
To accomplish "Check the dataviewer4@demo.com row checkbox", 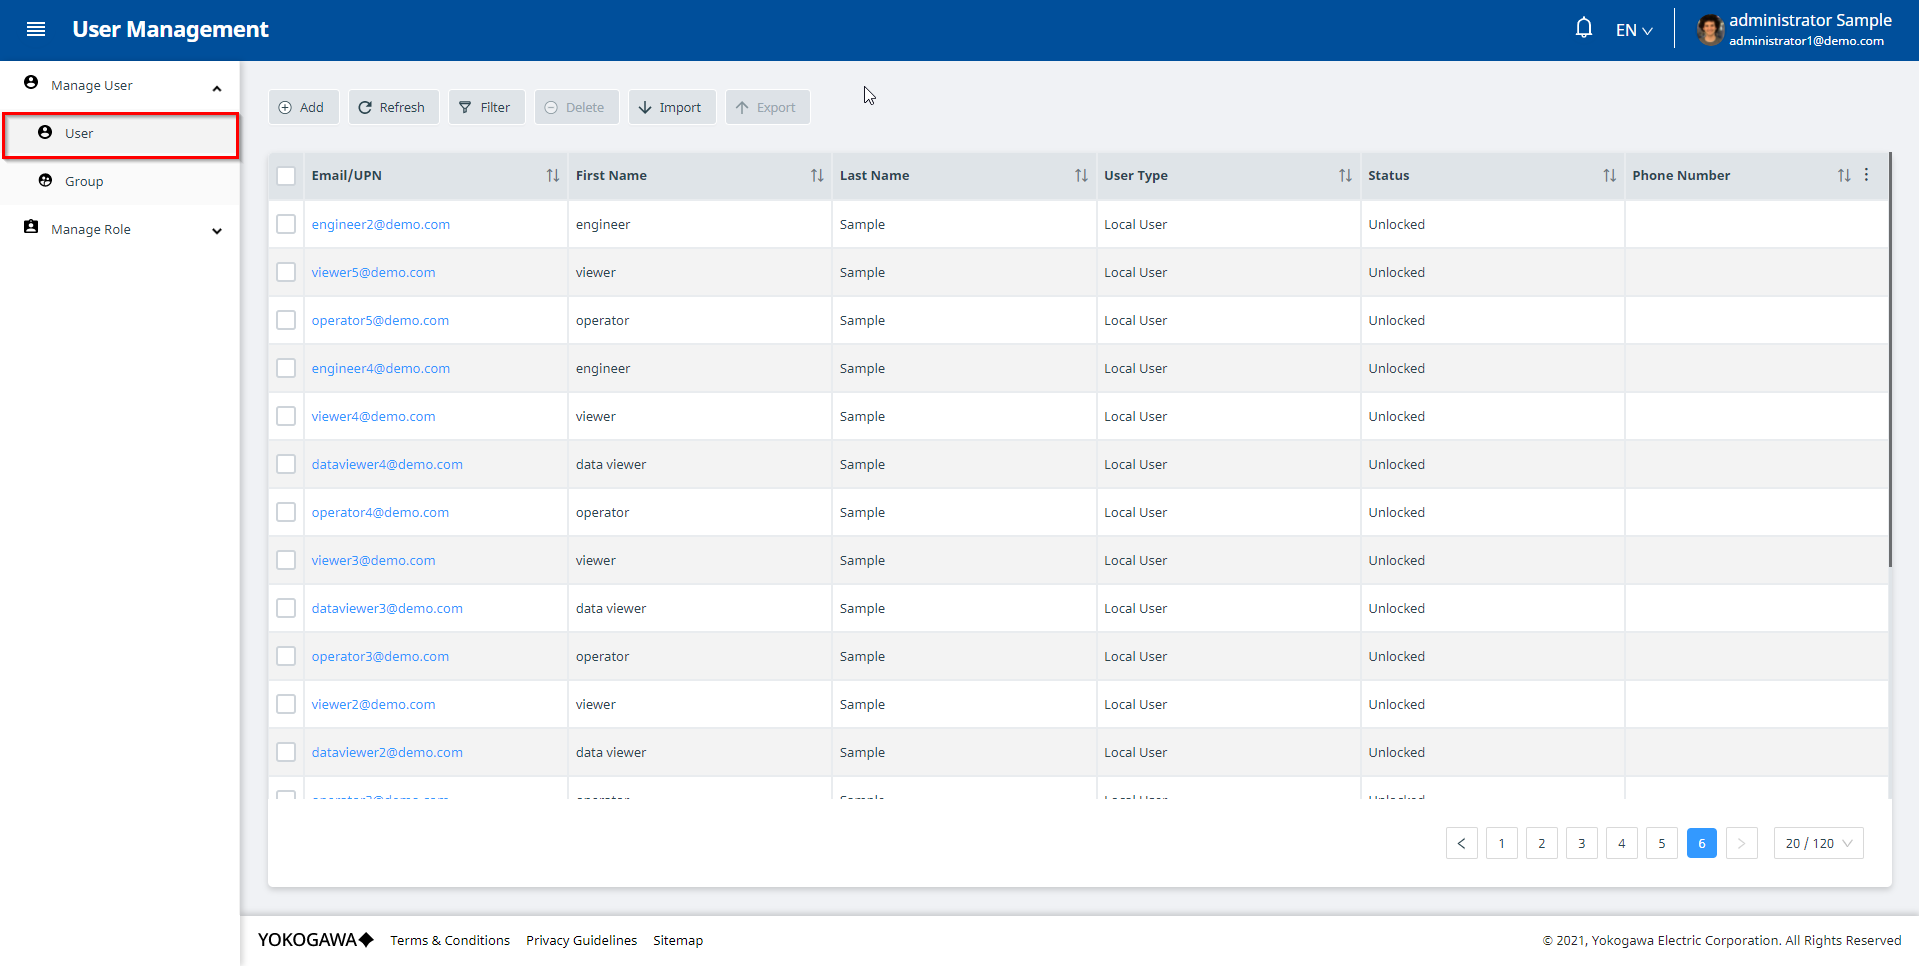I will click(x=286, y=464).
